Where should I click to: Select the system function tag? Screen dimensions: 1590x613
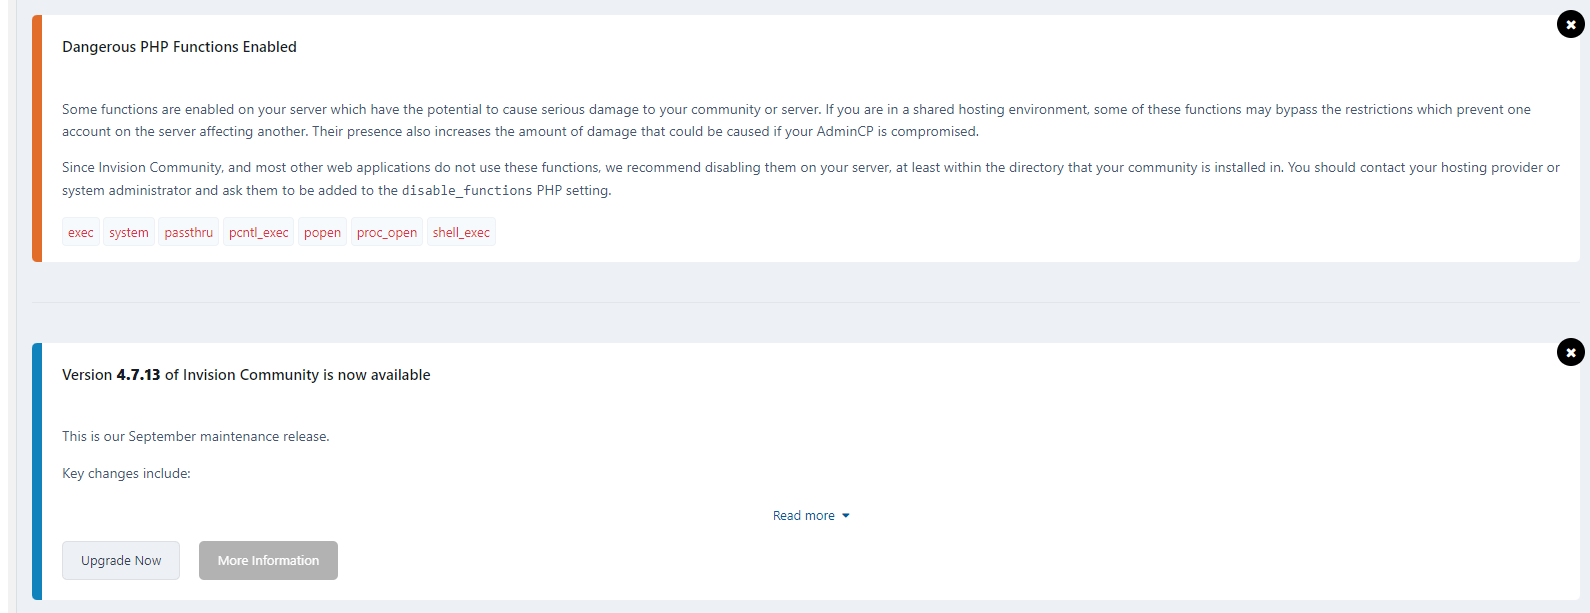129,233
